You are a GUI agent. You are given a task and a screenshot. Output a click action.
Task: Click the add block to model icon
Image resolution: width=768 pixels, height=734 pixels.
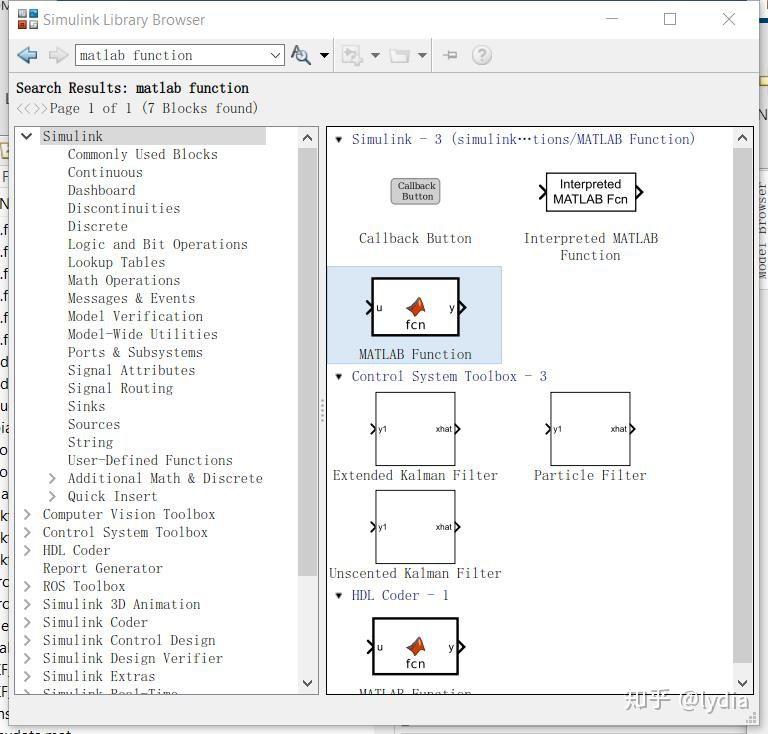click(352, 55)
